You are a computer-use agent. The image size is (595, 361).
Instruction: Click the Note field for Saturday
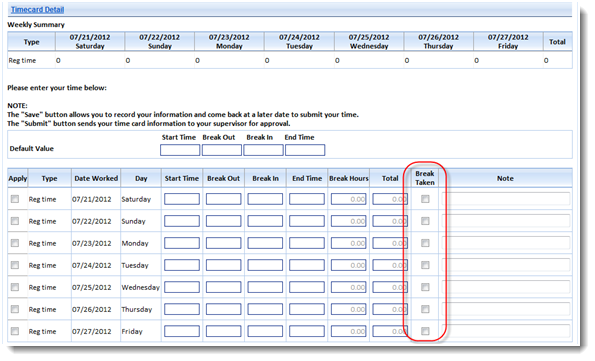click(x=506, y=199)
